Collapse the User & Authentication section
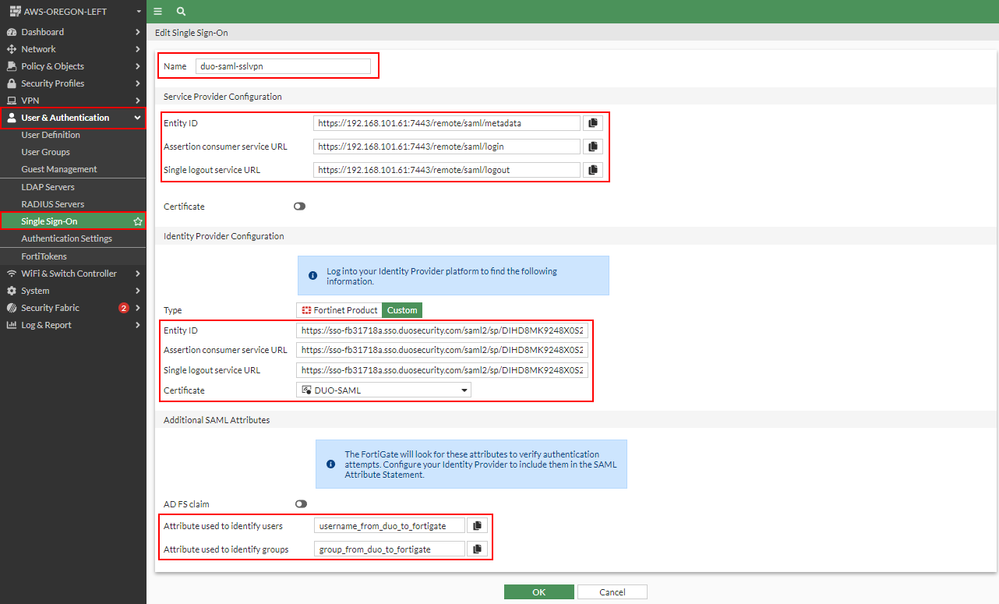 click(138, 118)
